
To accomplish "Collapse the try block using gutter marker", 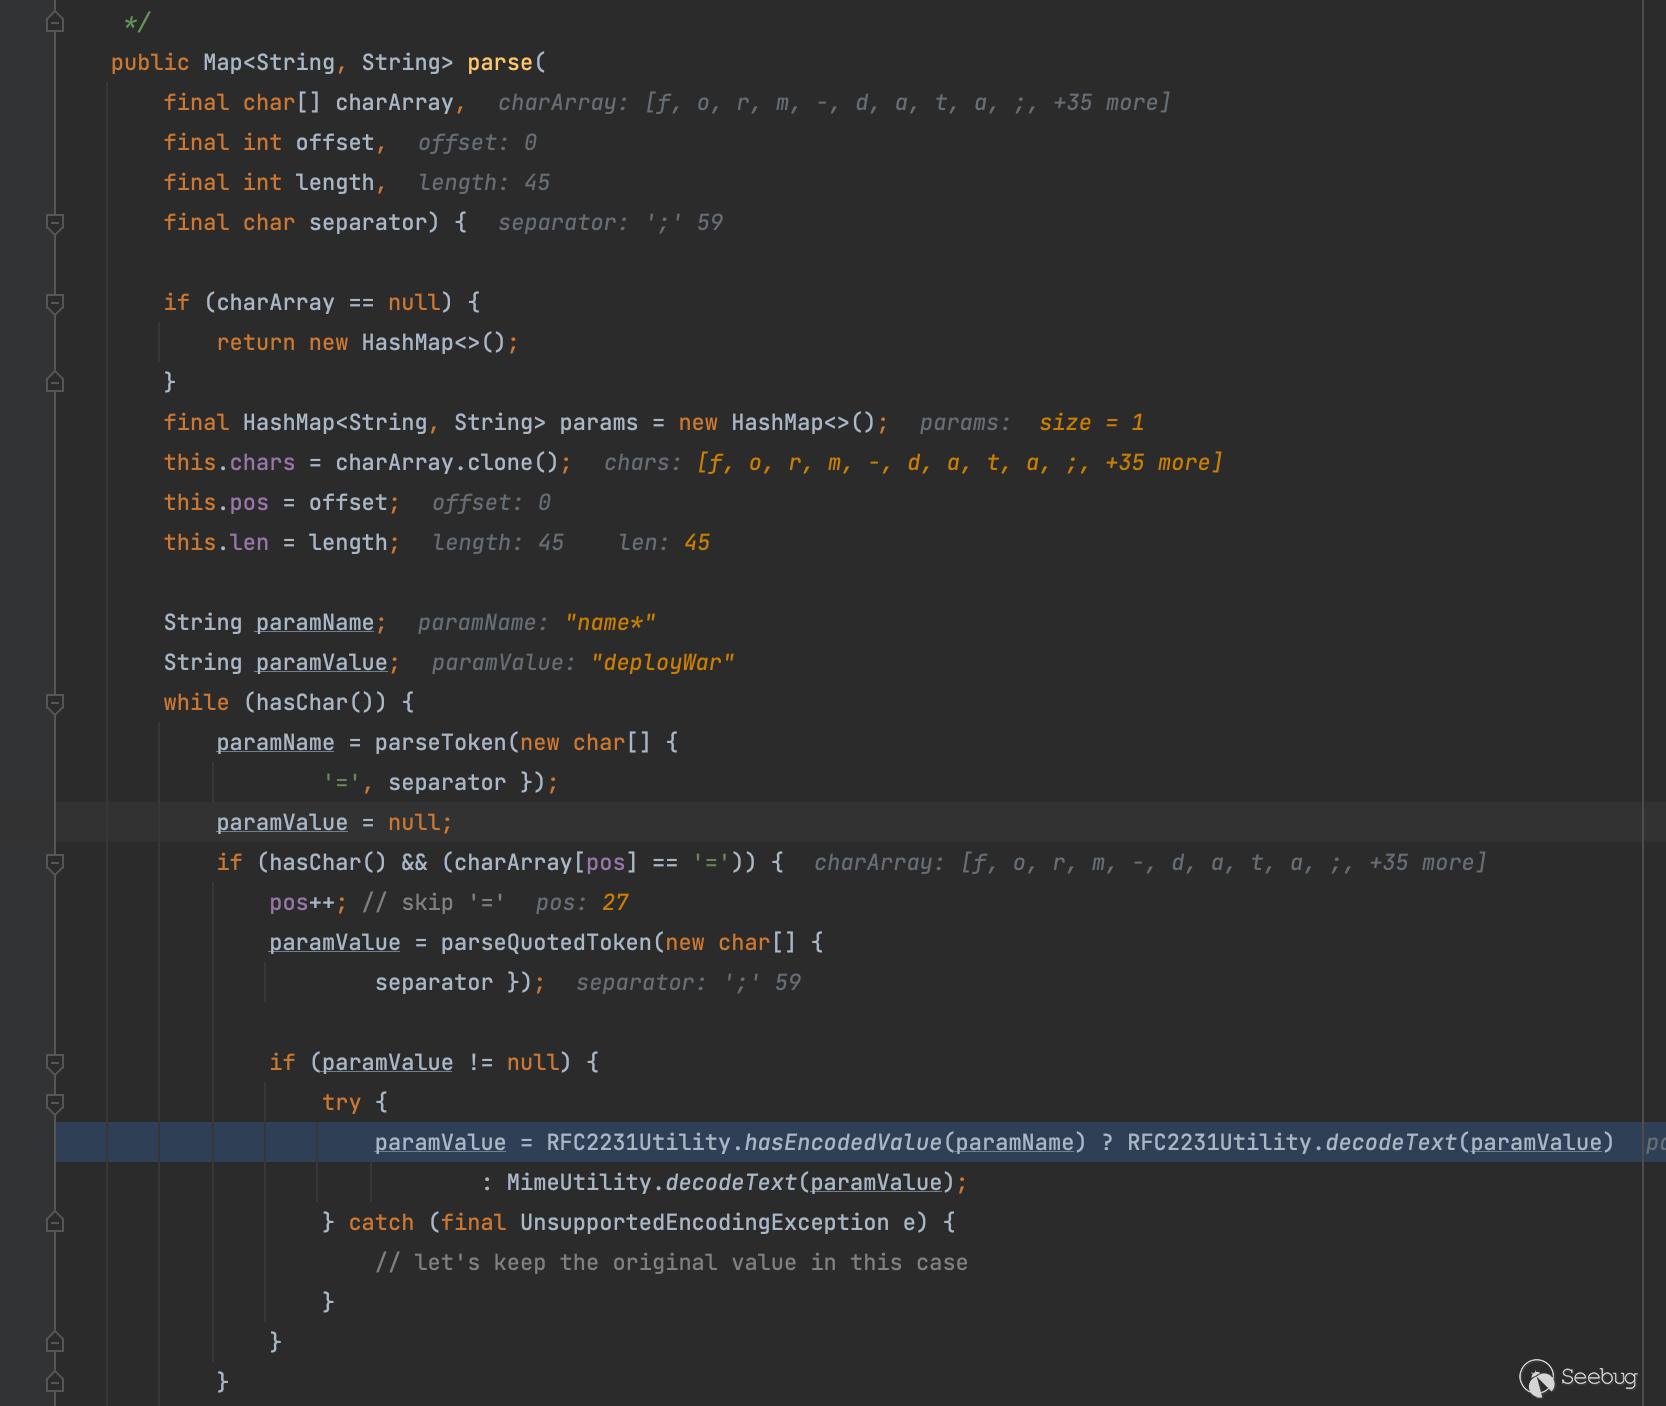I will tap(55, 1103).
